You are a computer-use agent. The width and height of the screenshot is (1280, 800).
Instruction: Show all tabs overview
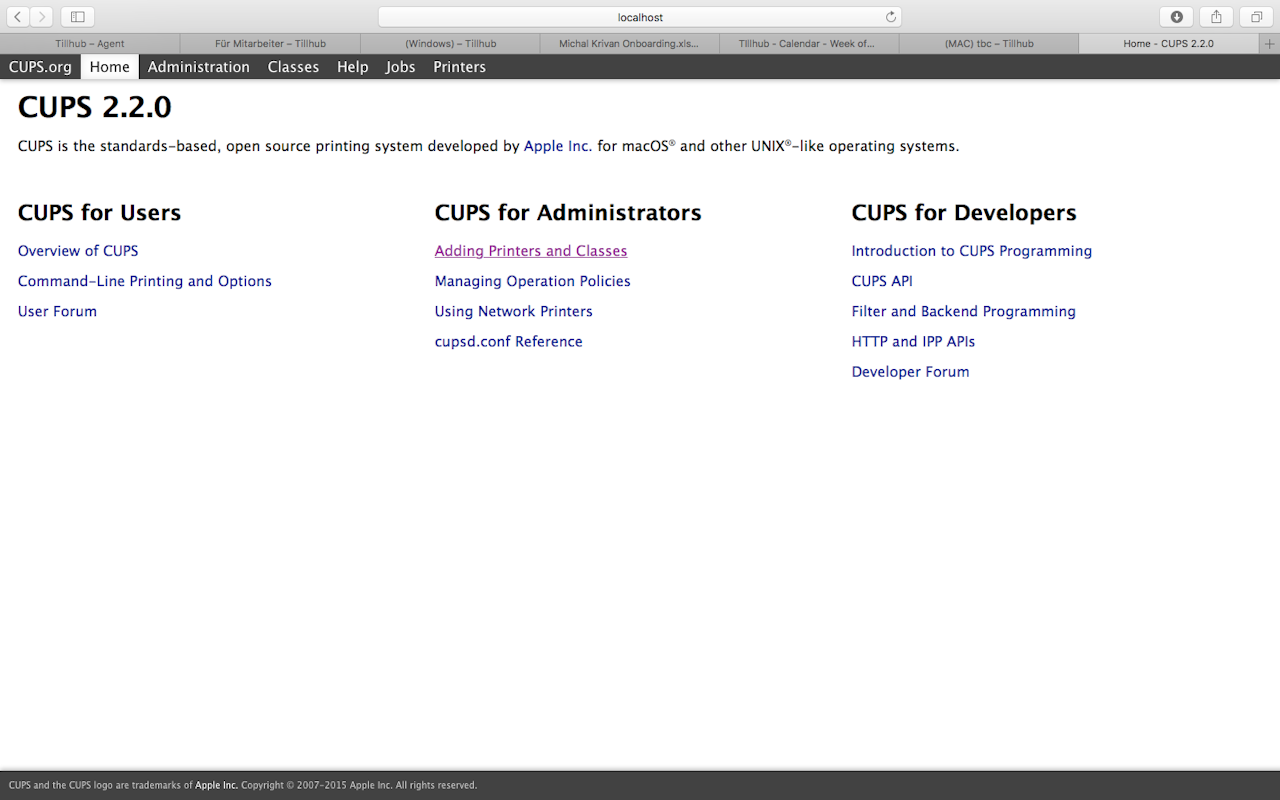click(1257, 17)
